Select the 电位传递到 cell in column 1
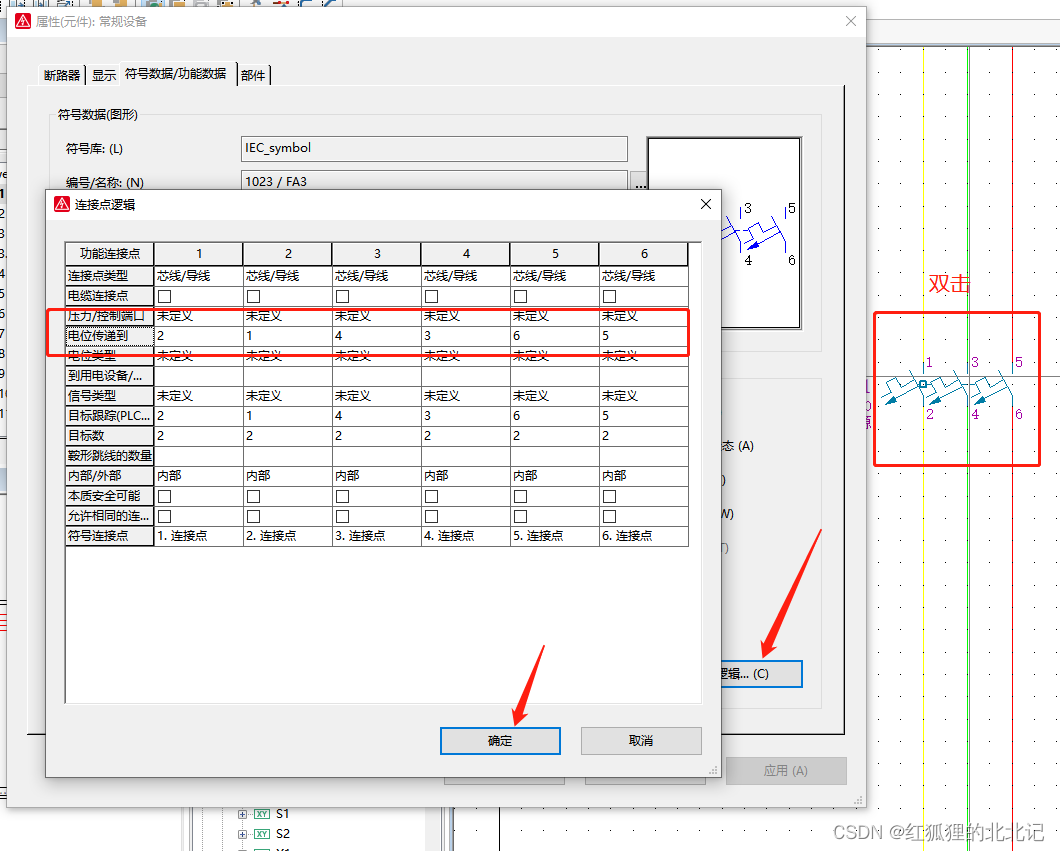This screenshot has height=851, width=1060. click(198, 336)
